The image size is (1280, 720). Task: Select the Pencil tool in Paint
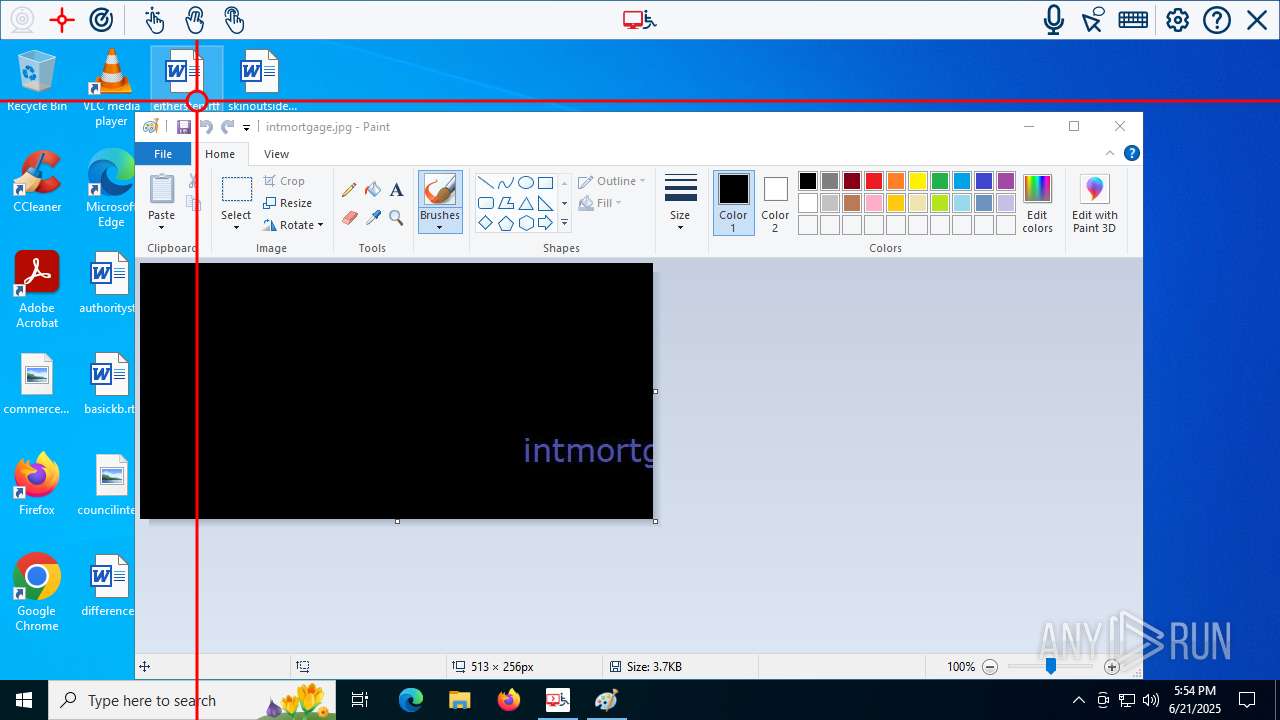pos(349,189)
